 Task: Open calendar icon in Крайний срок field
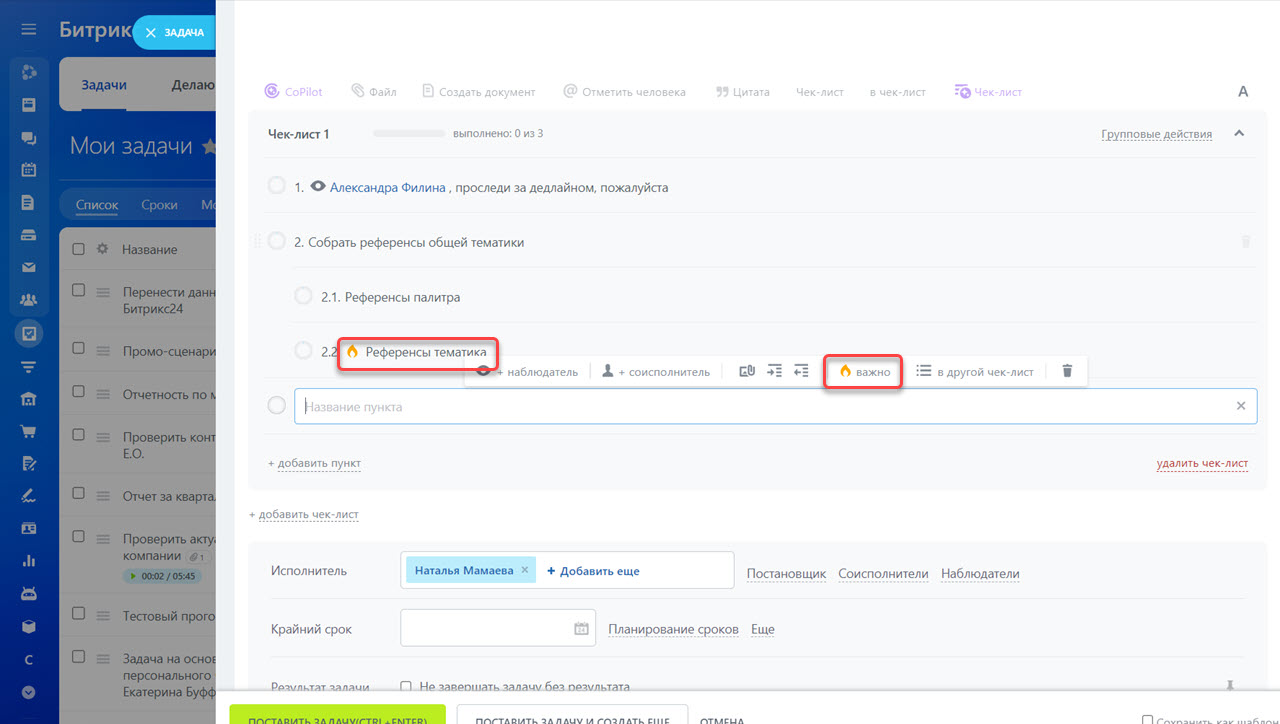[581, 629]
